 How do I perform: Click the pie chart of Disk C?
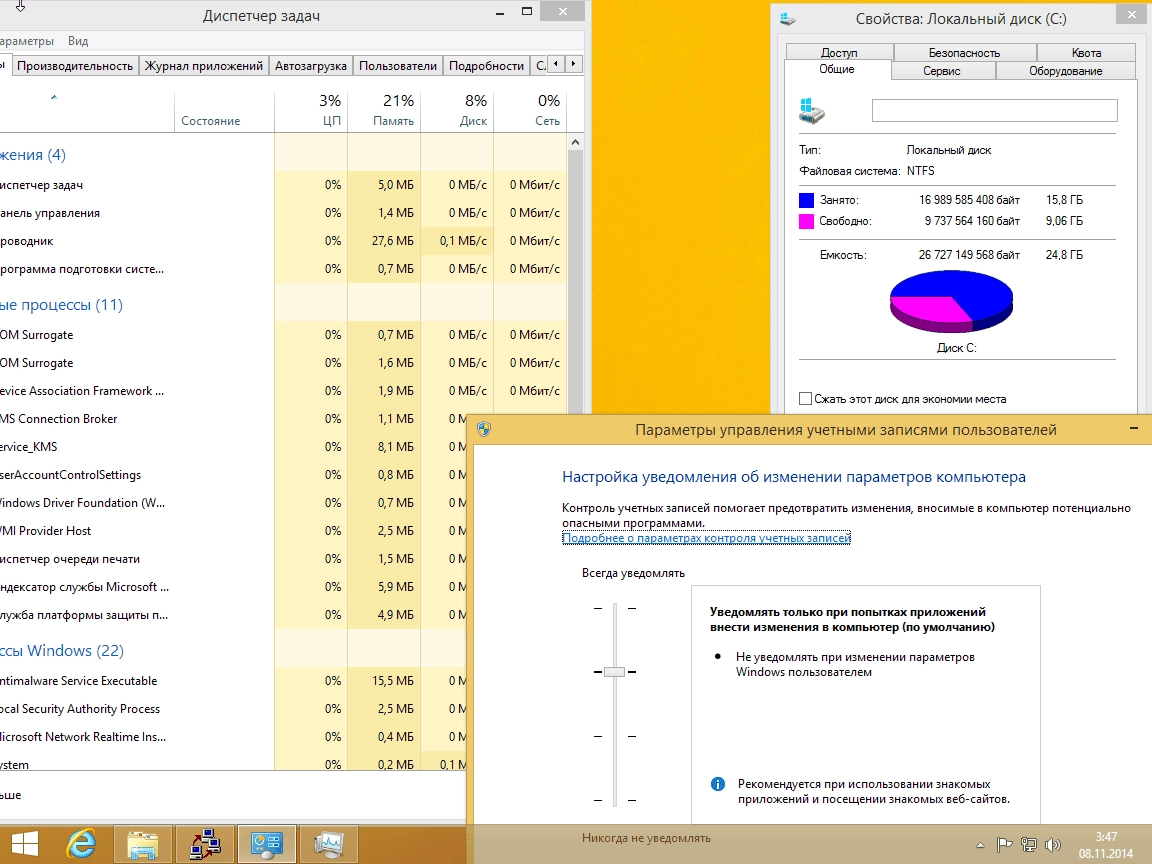tap(951, 301)
